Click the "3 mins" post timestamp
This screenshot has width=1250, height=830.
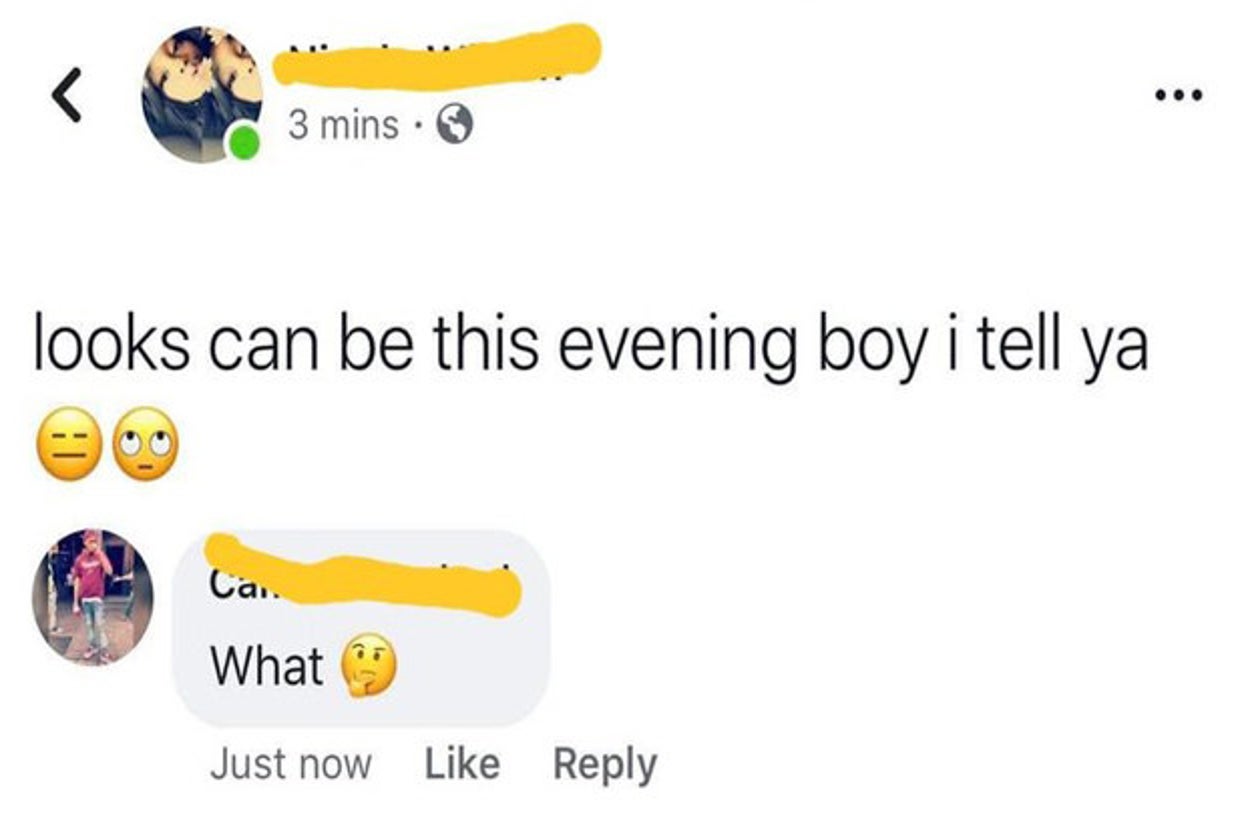coord(343,126)
